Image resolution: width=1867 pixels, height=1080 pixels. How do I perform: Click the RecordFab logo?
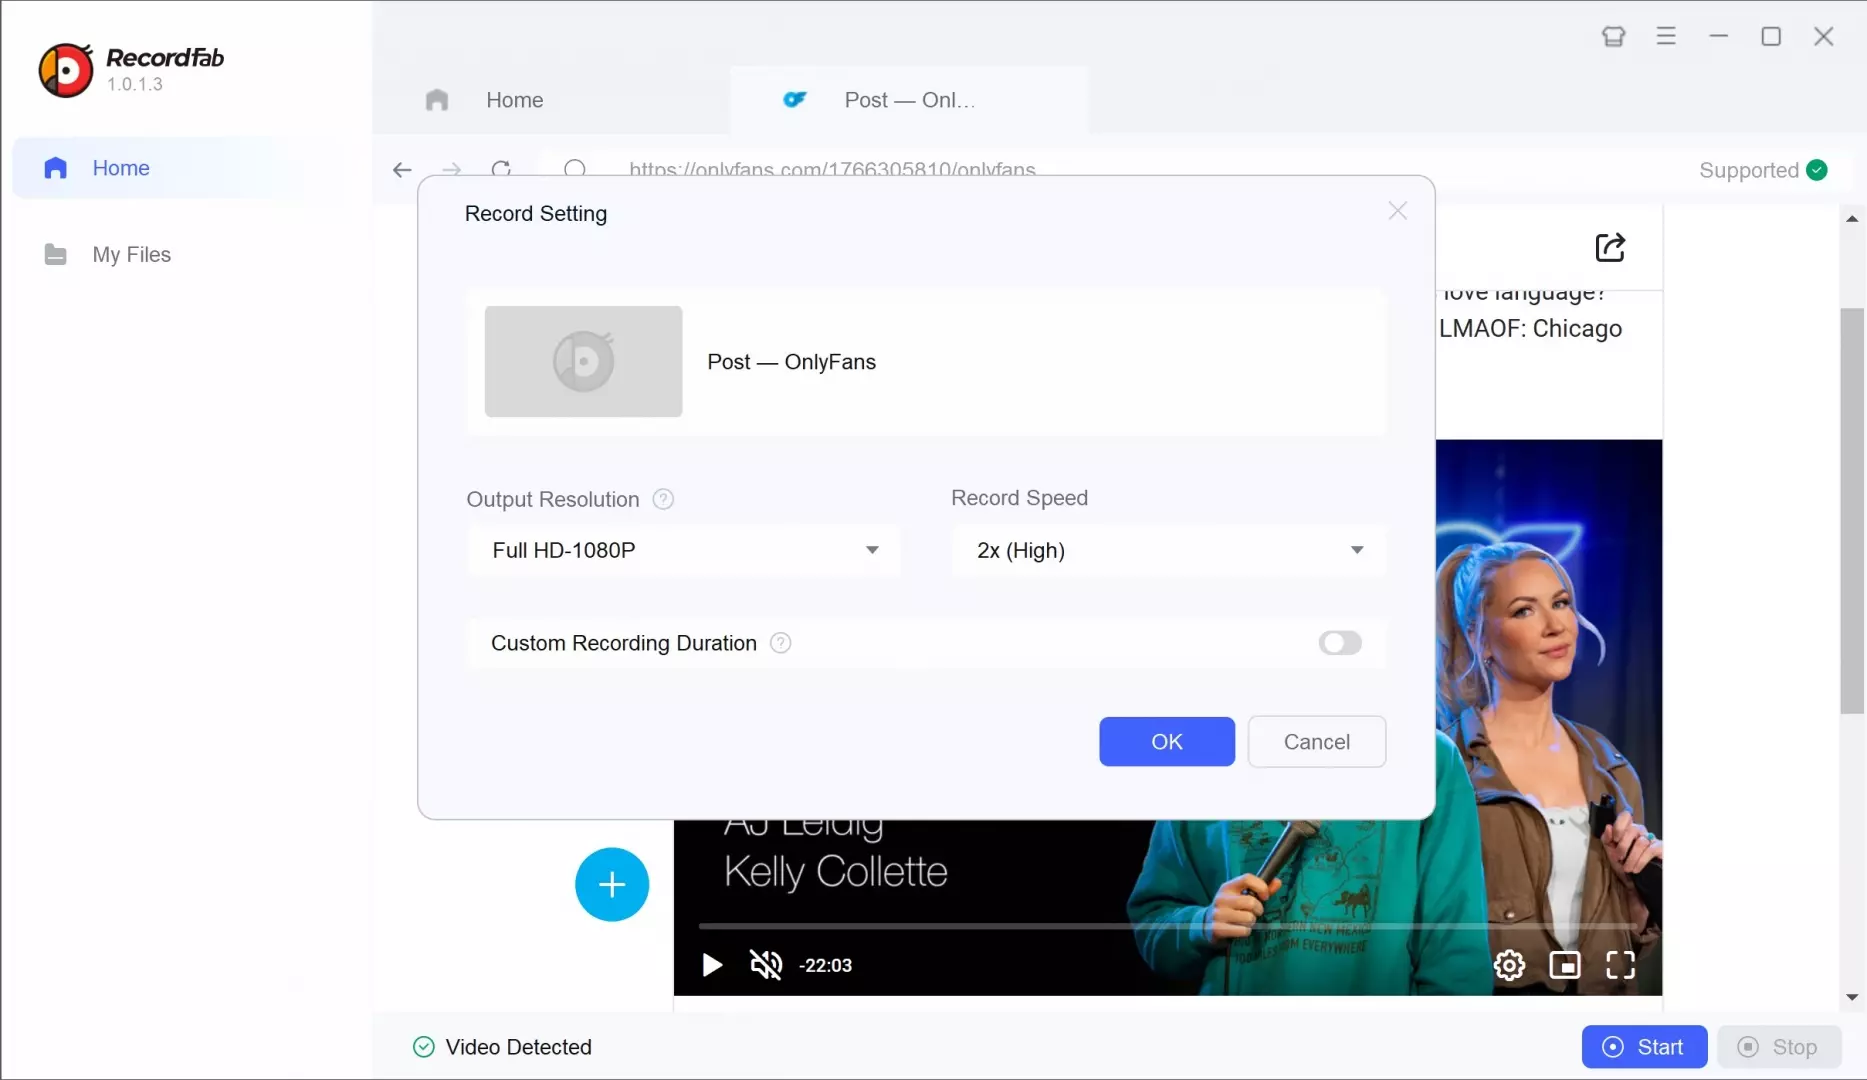point(66,70)
